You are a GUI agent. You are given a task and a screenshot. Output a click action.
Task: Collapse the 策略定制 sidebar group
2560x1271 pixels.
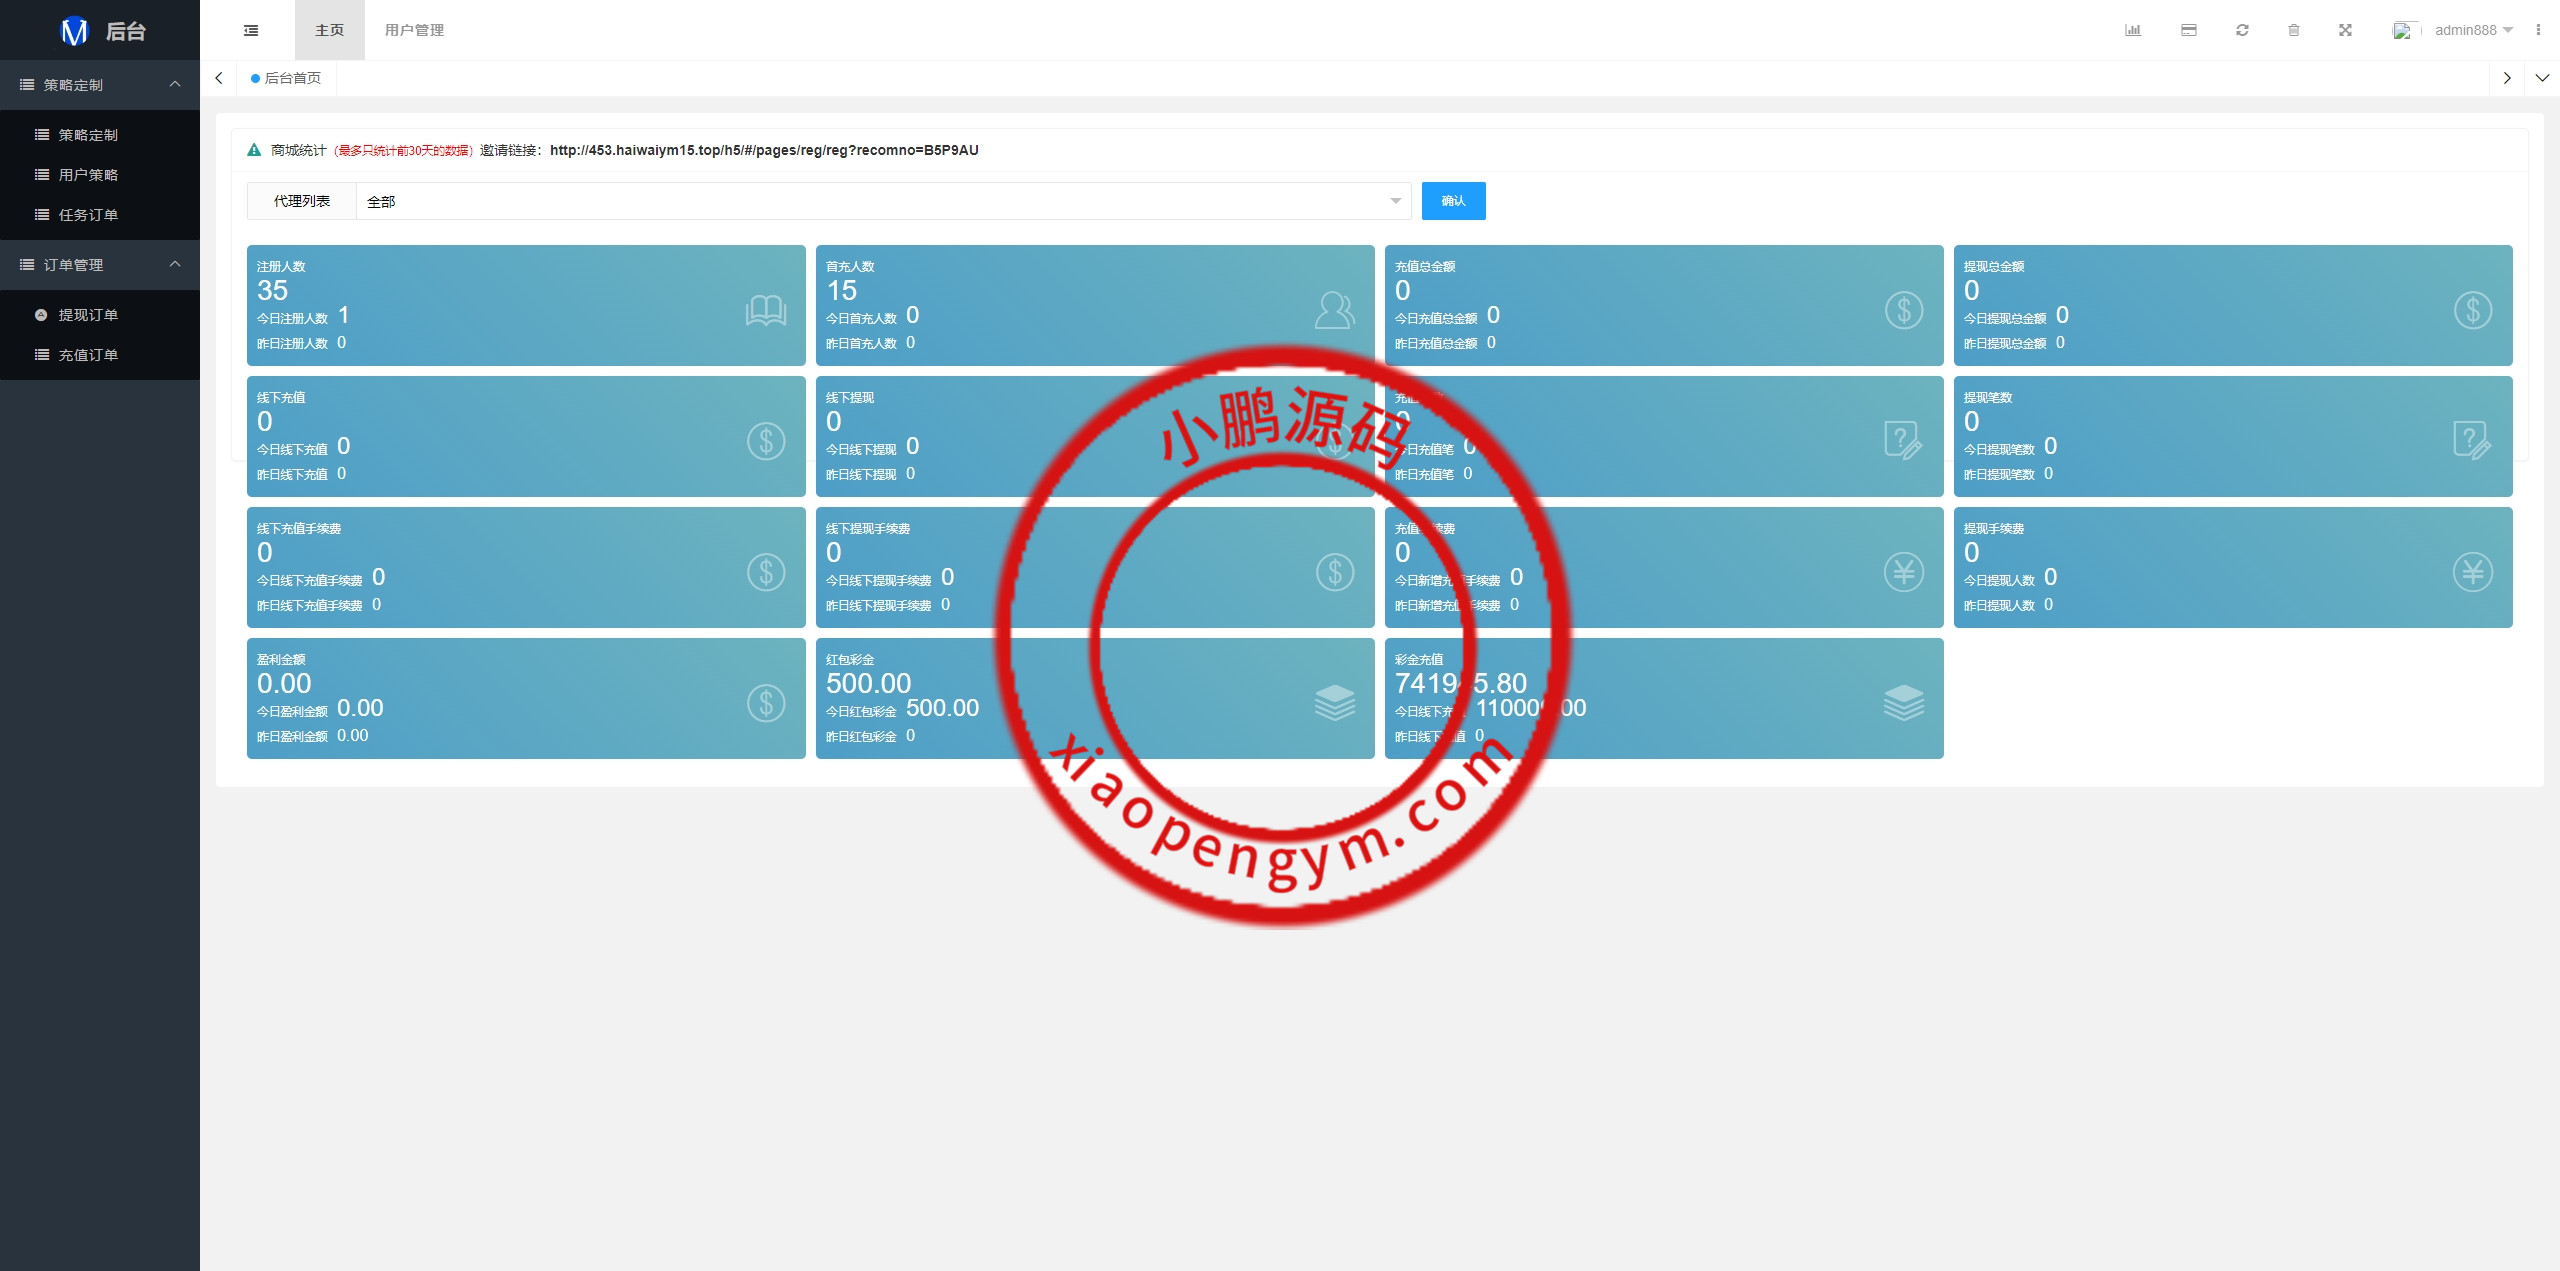pos(100,85)
